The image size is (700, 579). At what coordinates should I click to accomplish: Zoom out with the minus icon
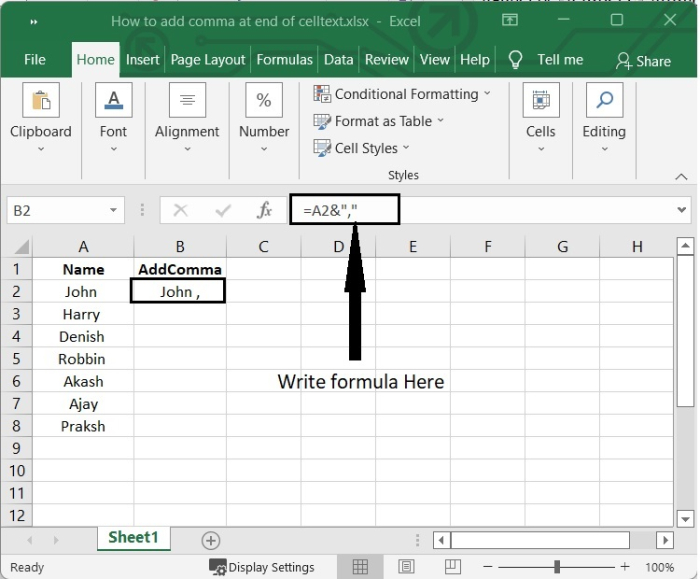488,567
